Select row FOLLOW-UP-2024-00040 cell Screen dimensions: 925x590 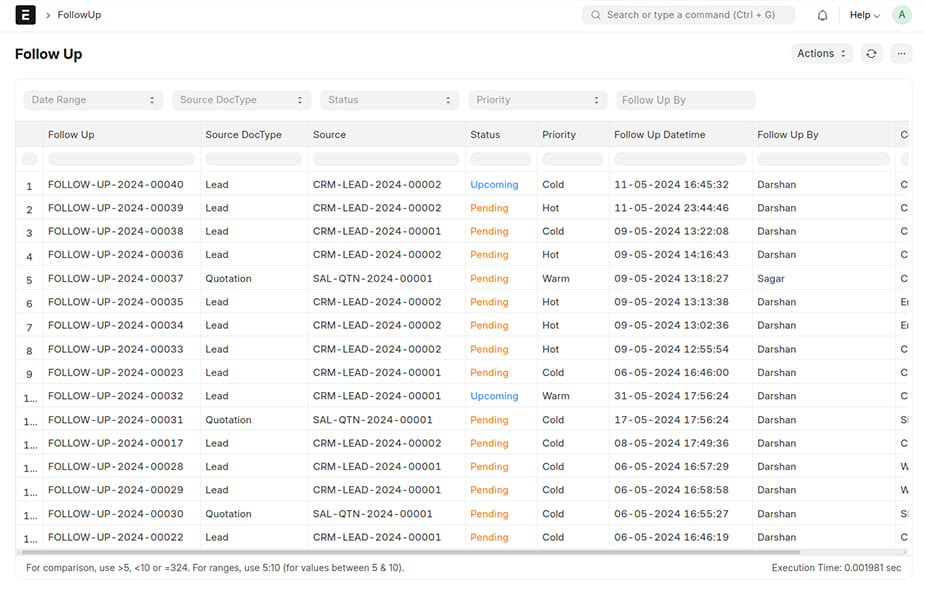coord(116,185)
